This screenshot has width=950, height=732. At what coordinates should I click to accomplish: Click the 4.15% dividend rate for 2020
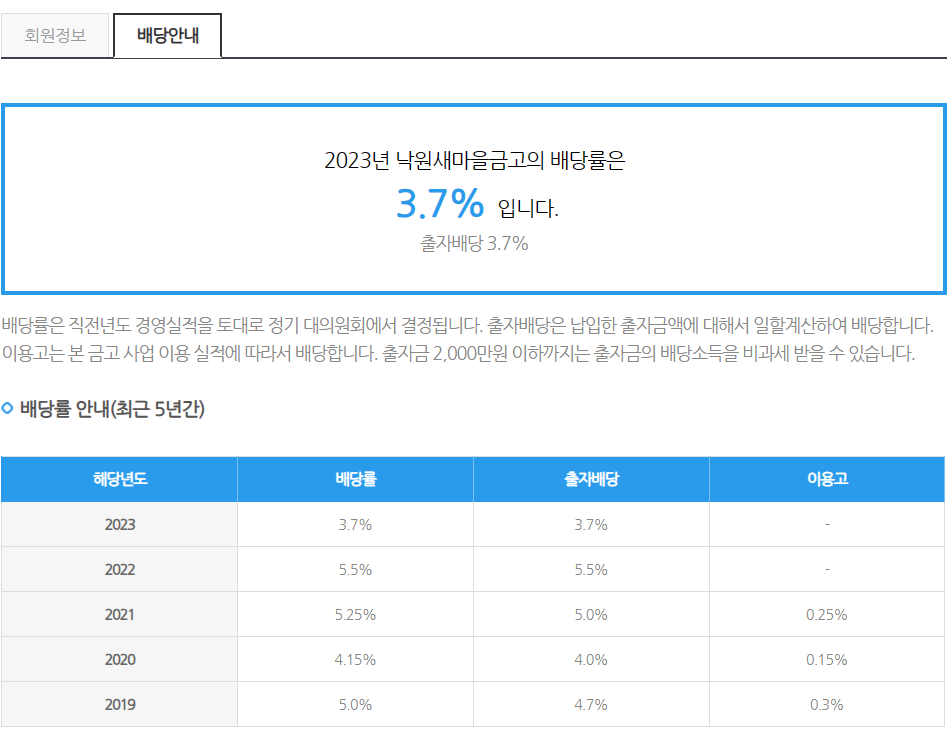tap(356, 659)
